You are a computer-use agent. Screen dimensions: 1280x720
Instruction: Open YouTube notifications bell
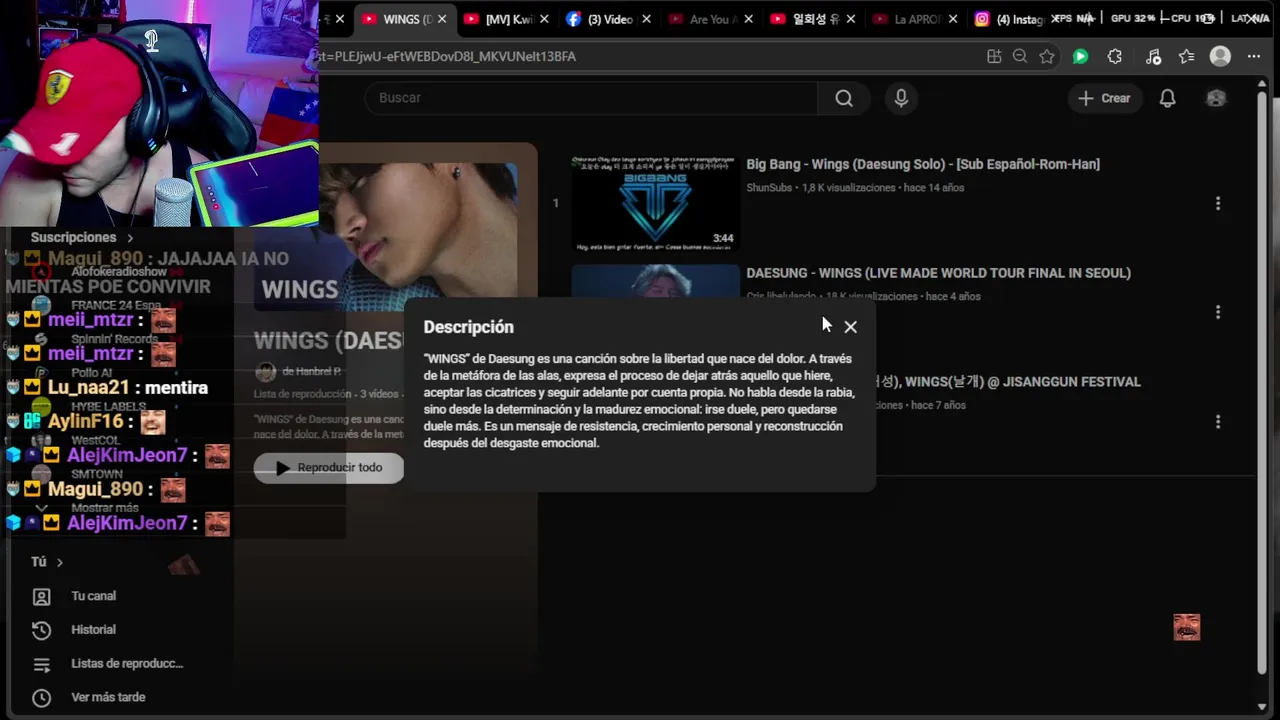pos(1167,98)
